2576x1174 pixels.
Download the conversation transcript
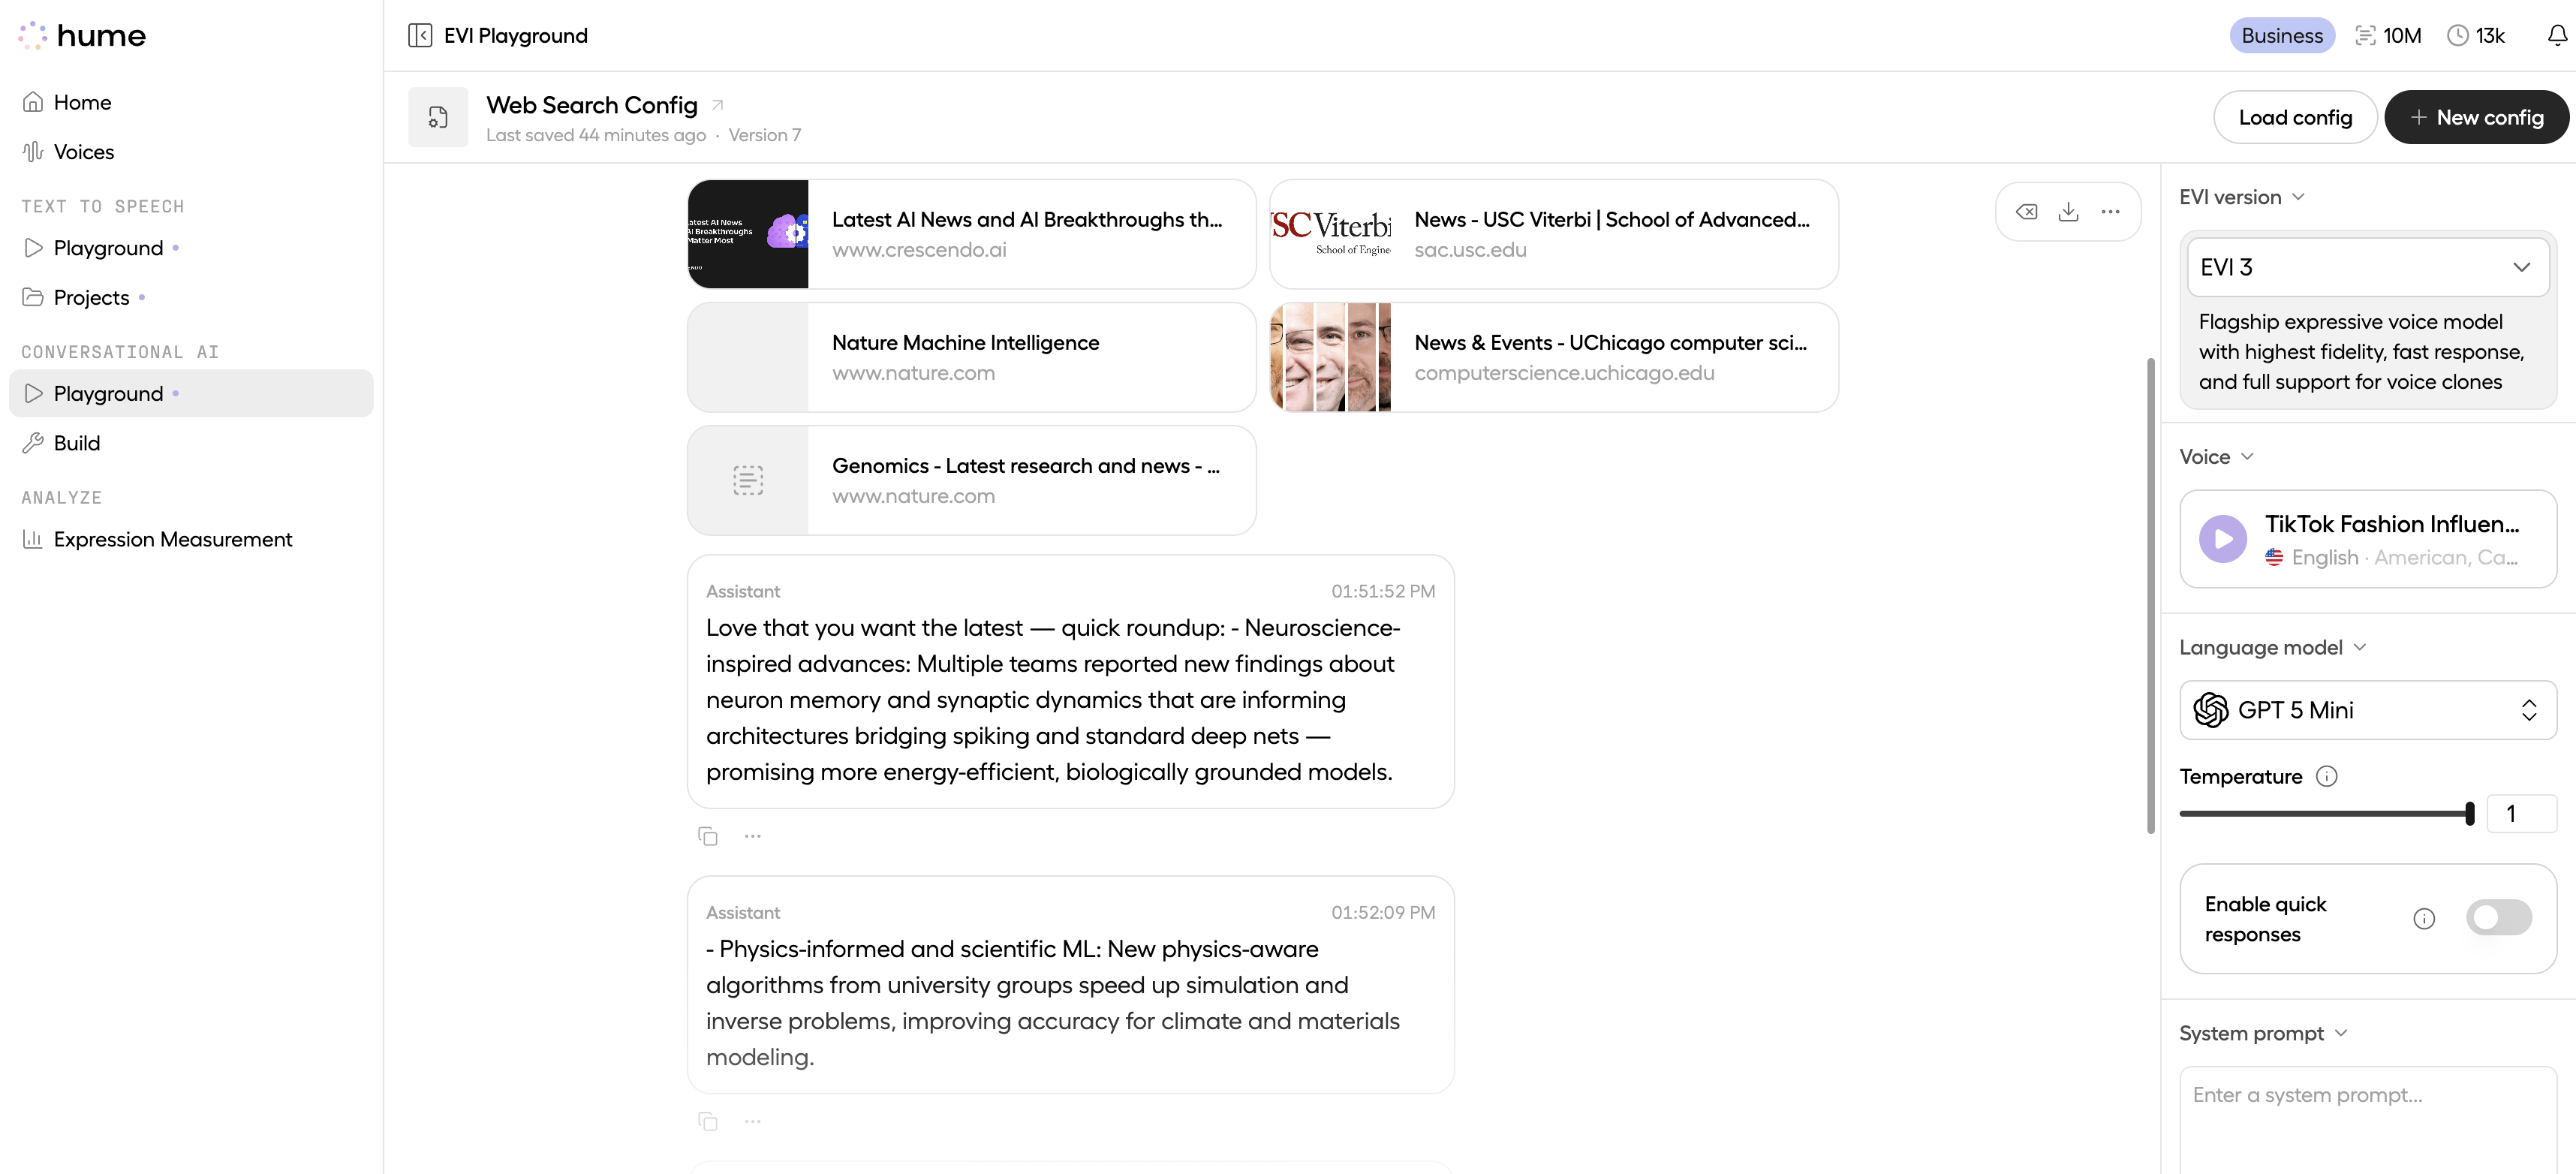[x=2069, y=211]
